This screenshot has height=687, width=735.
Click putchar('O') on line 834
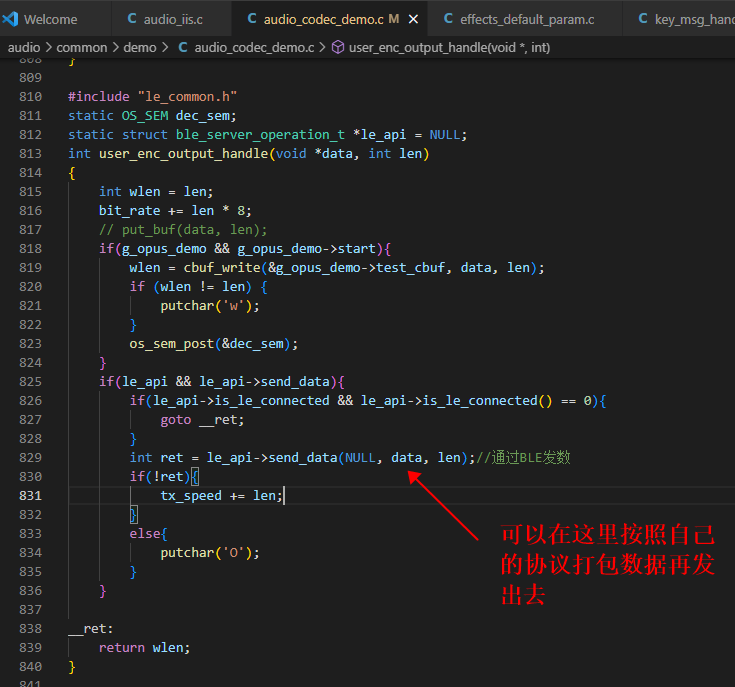(210, 553)
